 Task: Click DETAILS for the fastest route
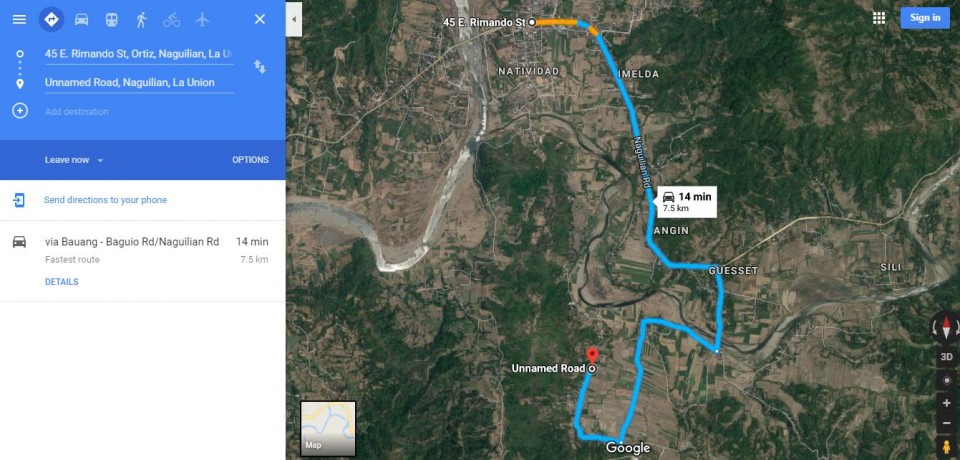coord(61,282)
